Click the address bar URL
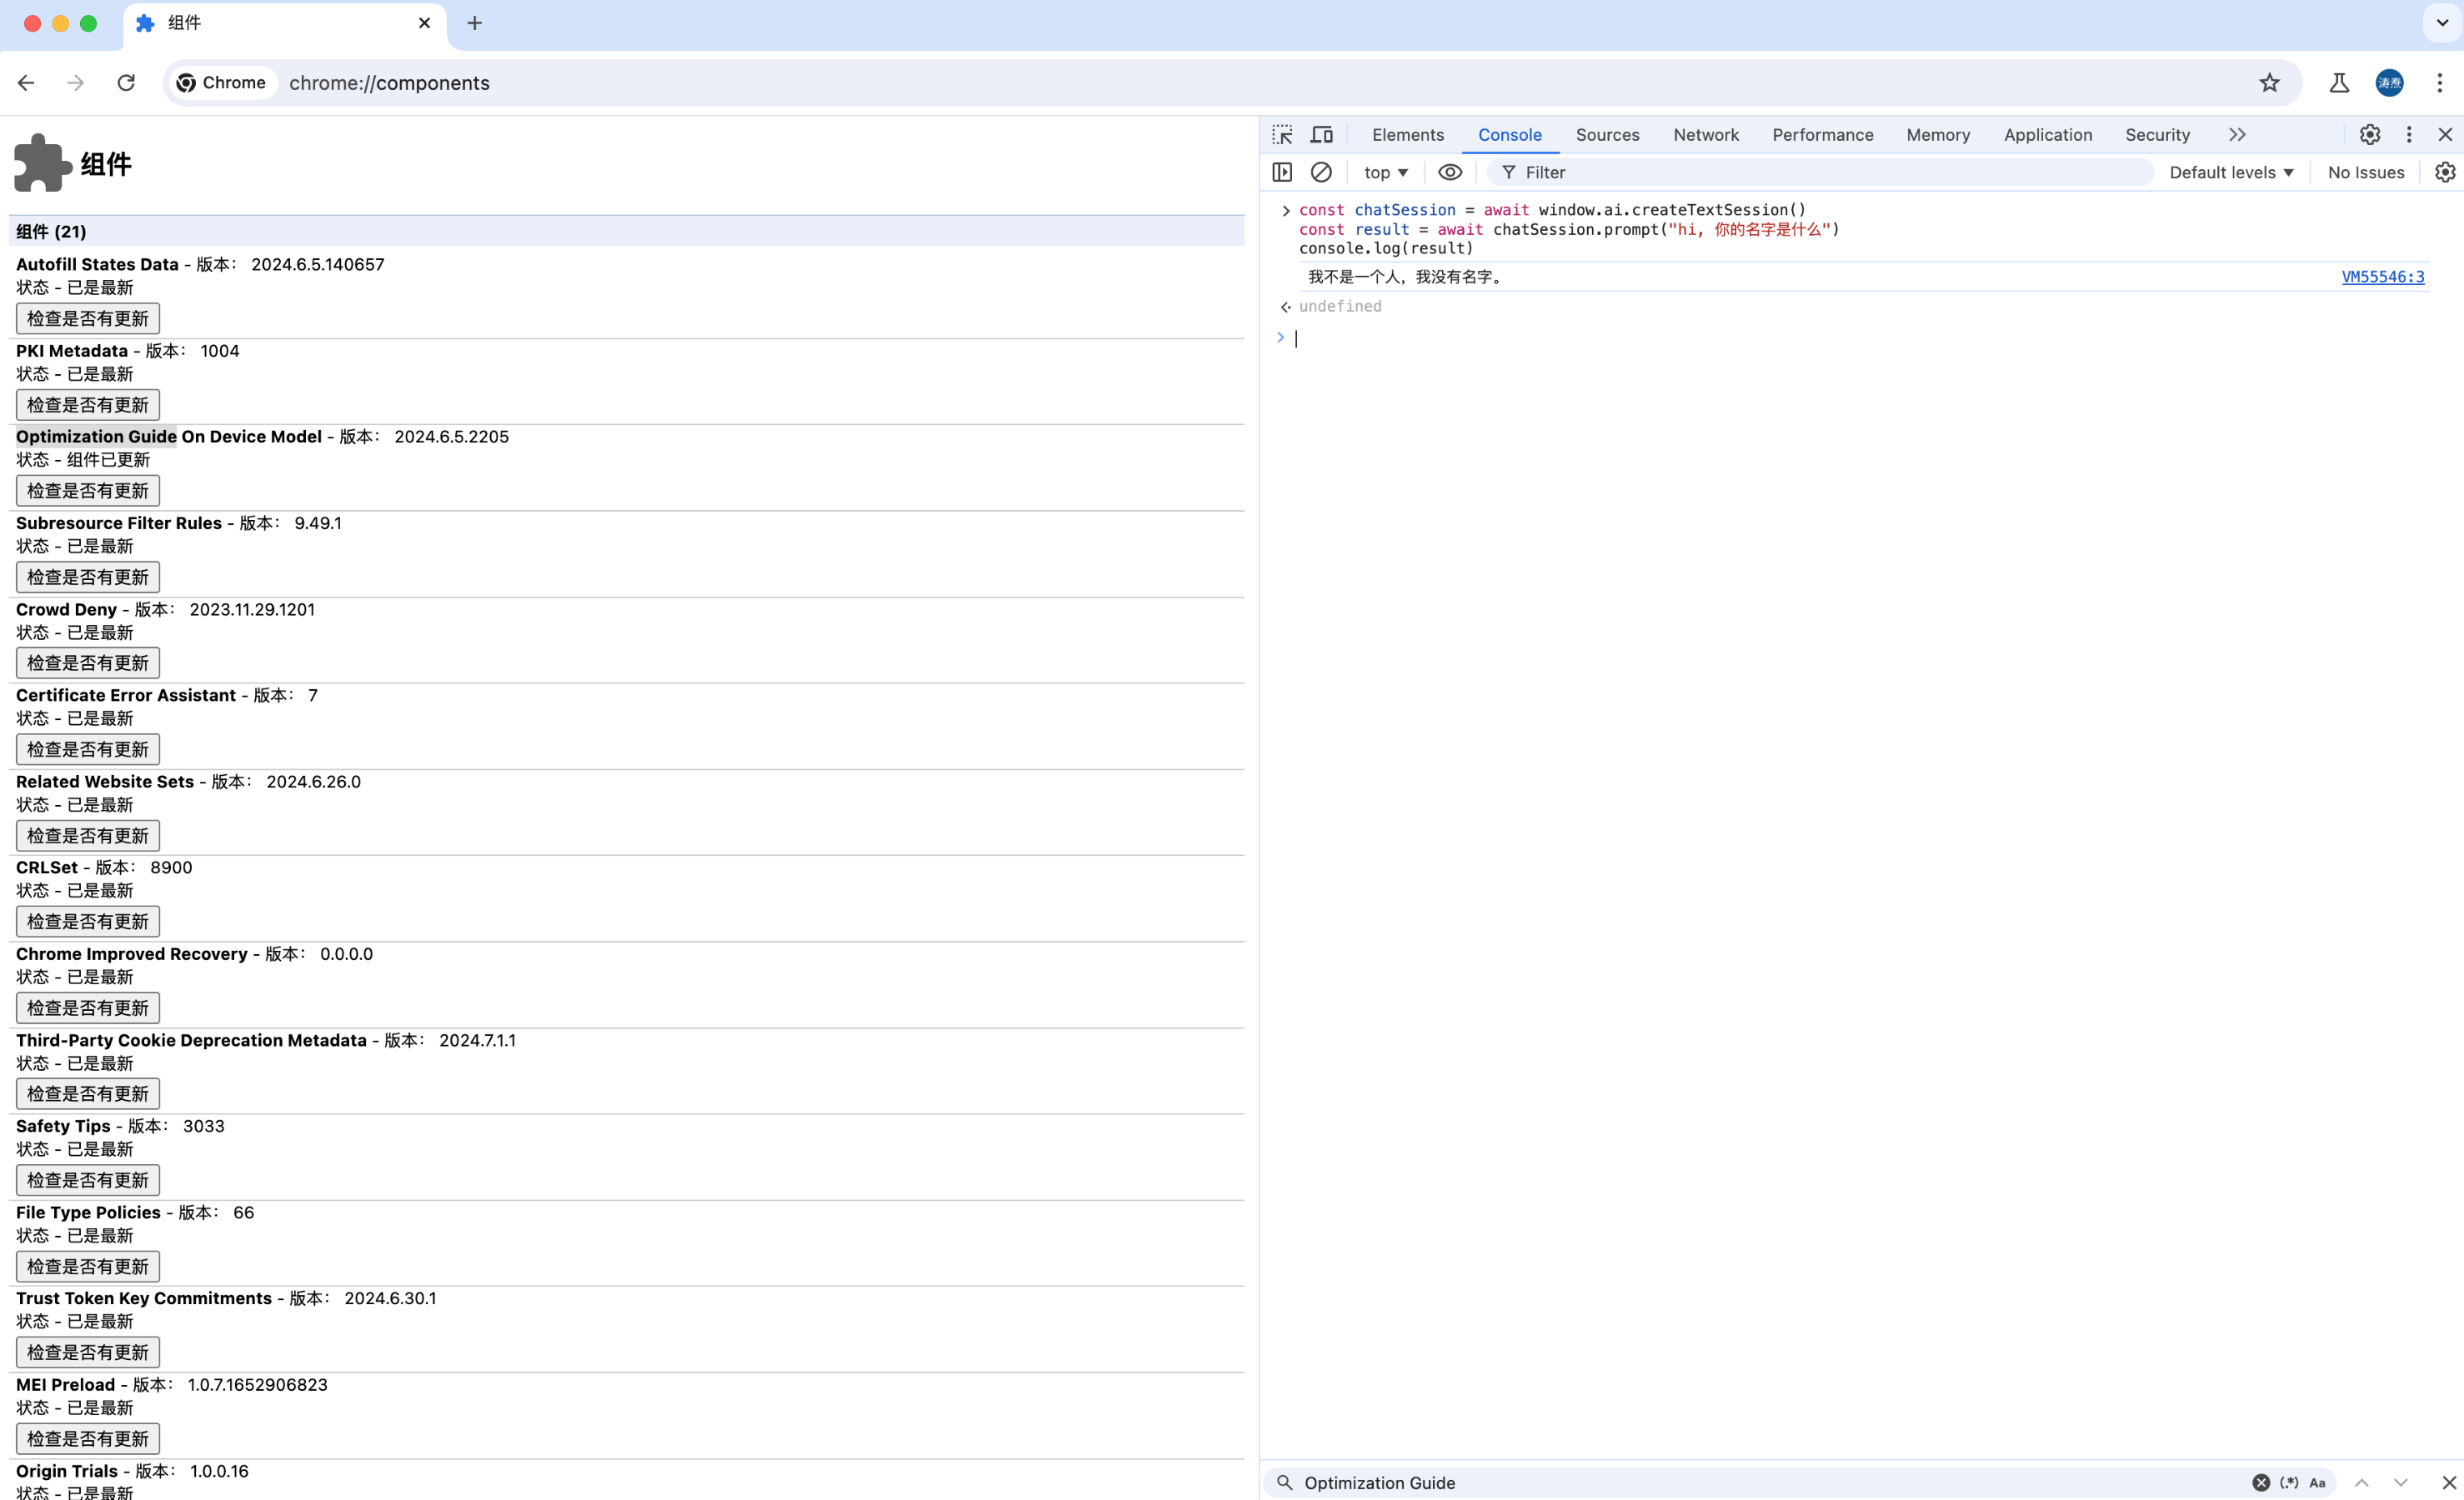The image size is (2464, 1500). coord(389,83)
